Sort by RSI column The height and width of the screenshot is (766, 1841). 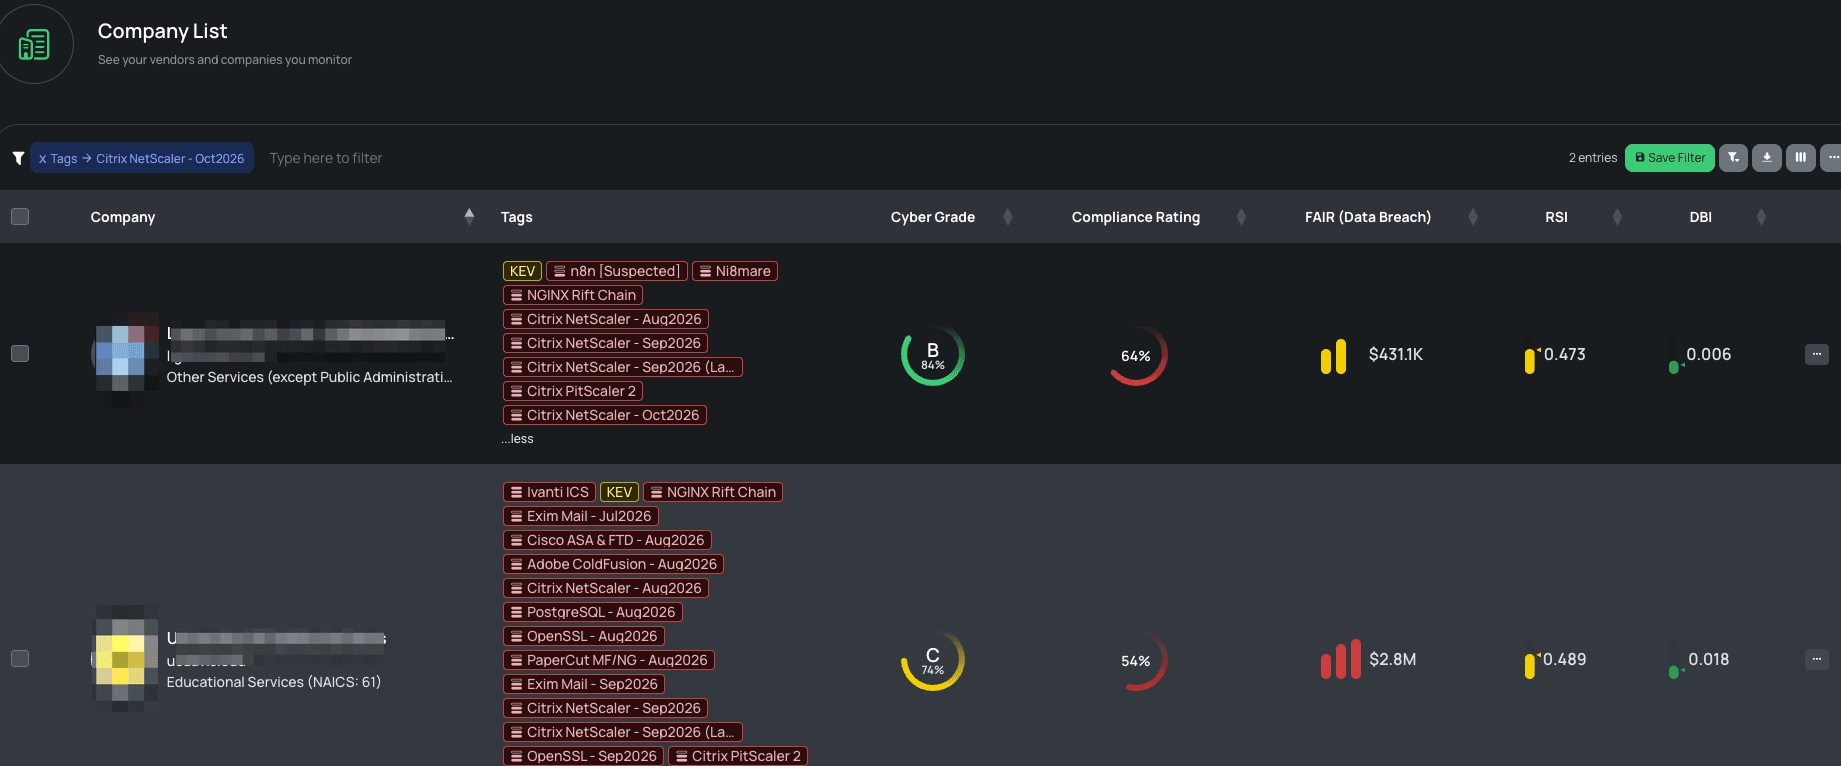[1617, 217]
